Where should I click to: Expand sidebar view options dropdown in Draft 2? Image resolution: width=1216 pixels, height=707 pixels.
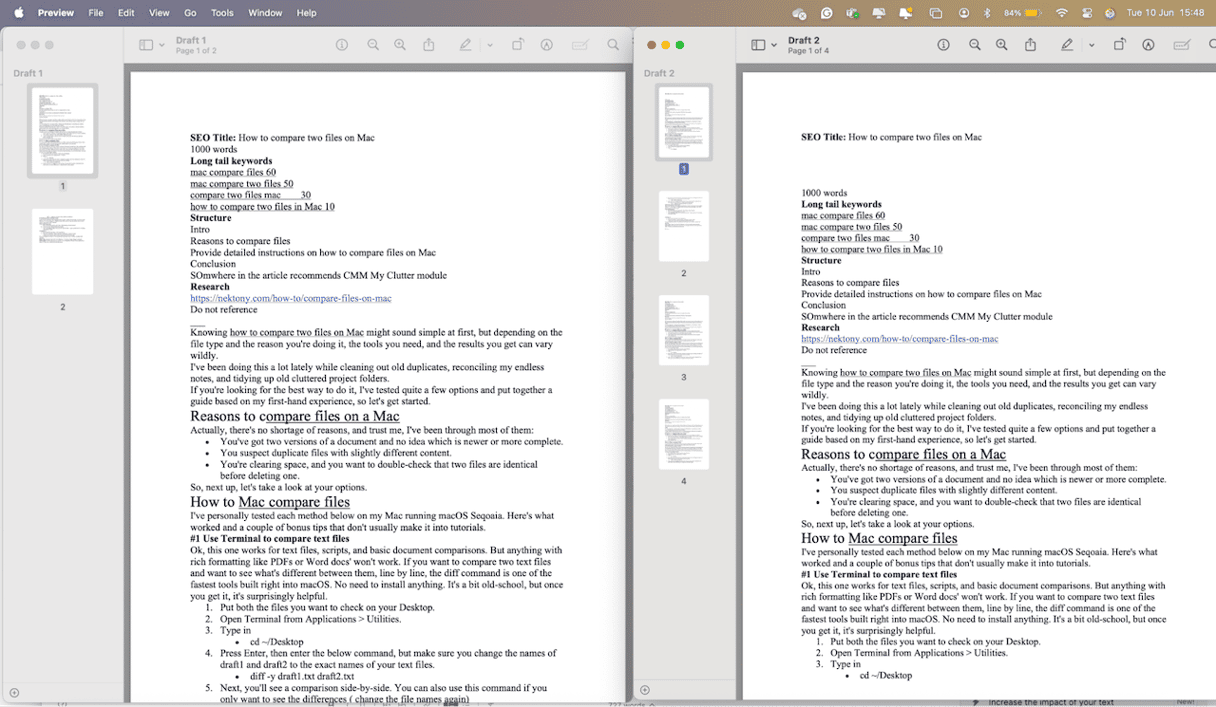tap(774, 45)
